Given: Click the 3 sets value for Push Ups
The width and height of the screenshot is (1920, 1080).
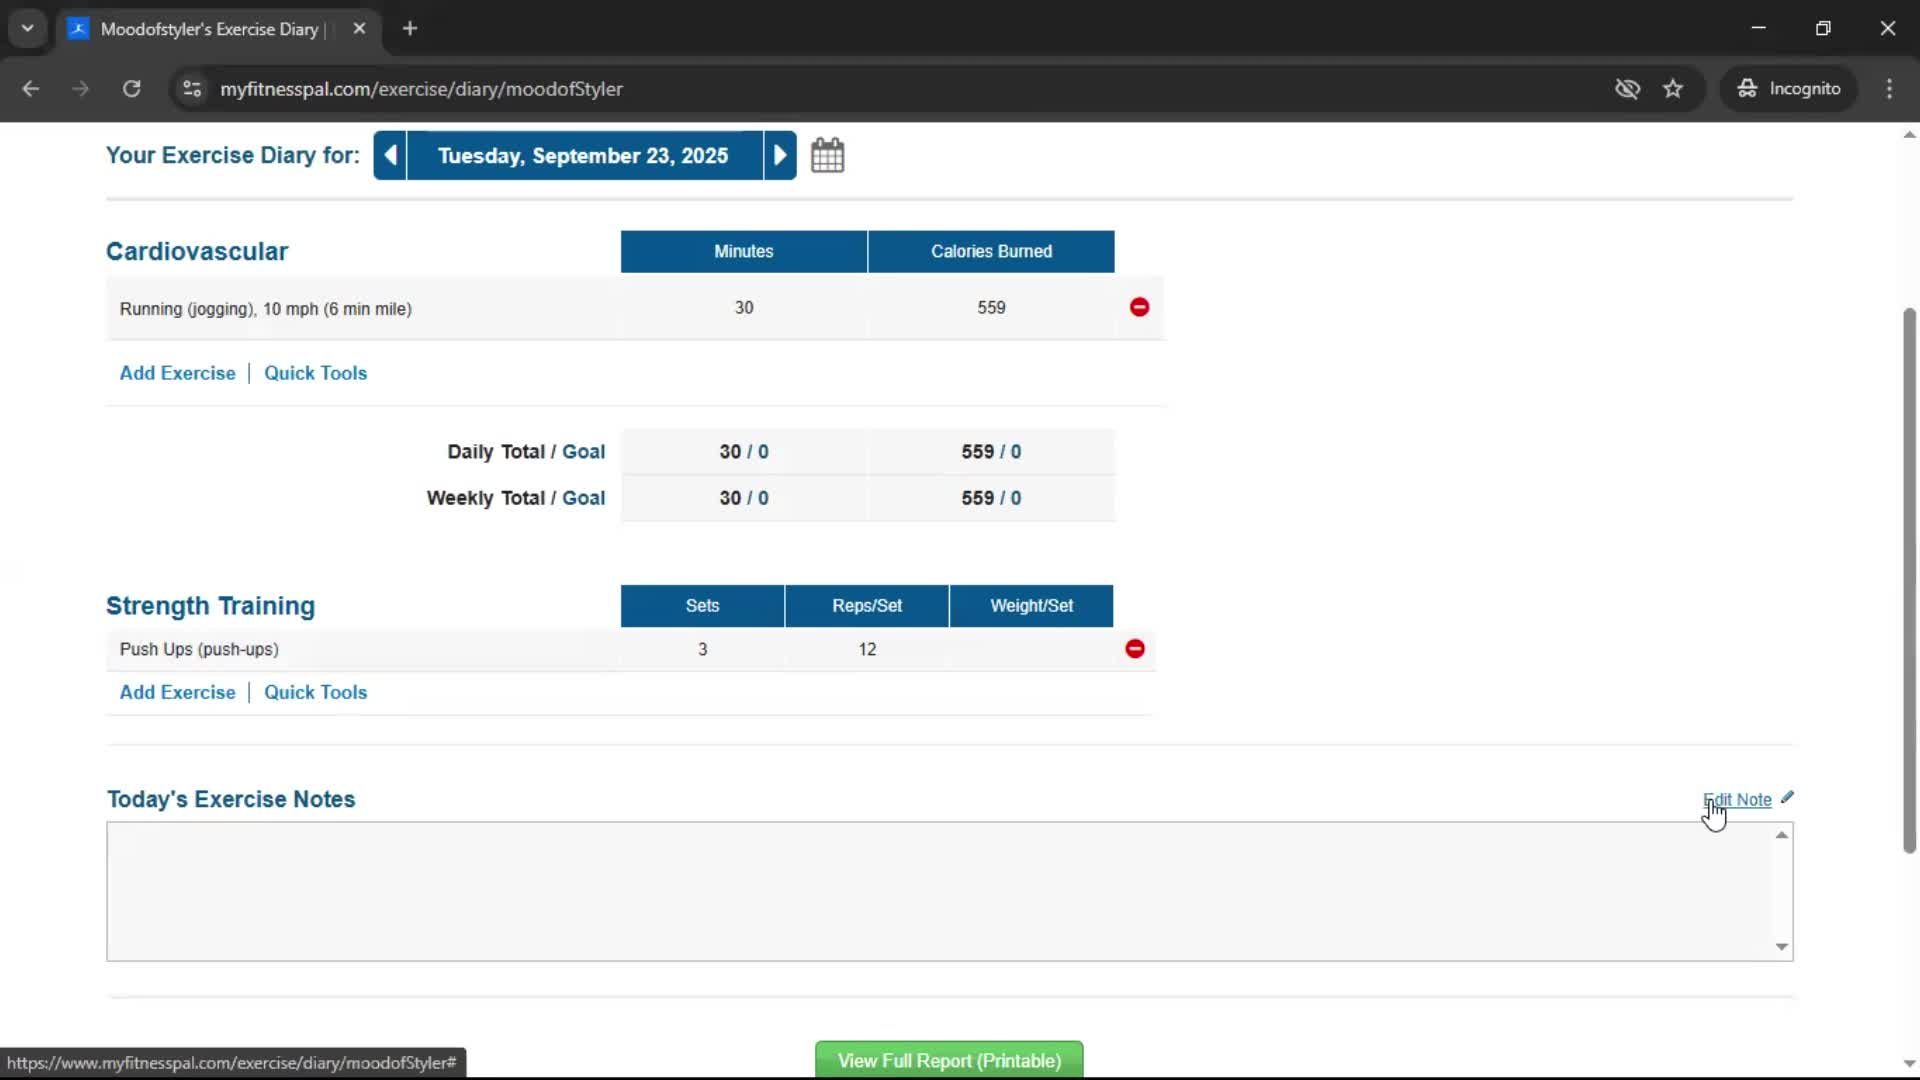Looking at the screenshot, I should tap(702, 650).
